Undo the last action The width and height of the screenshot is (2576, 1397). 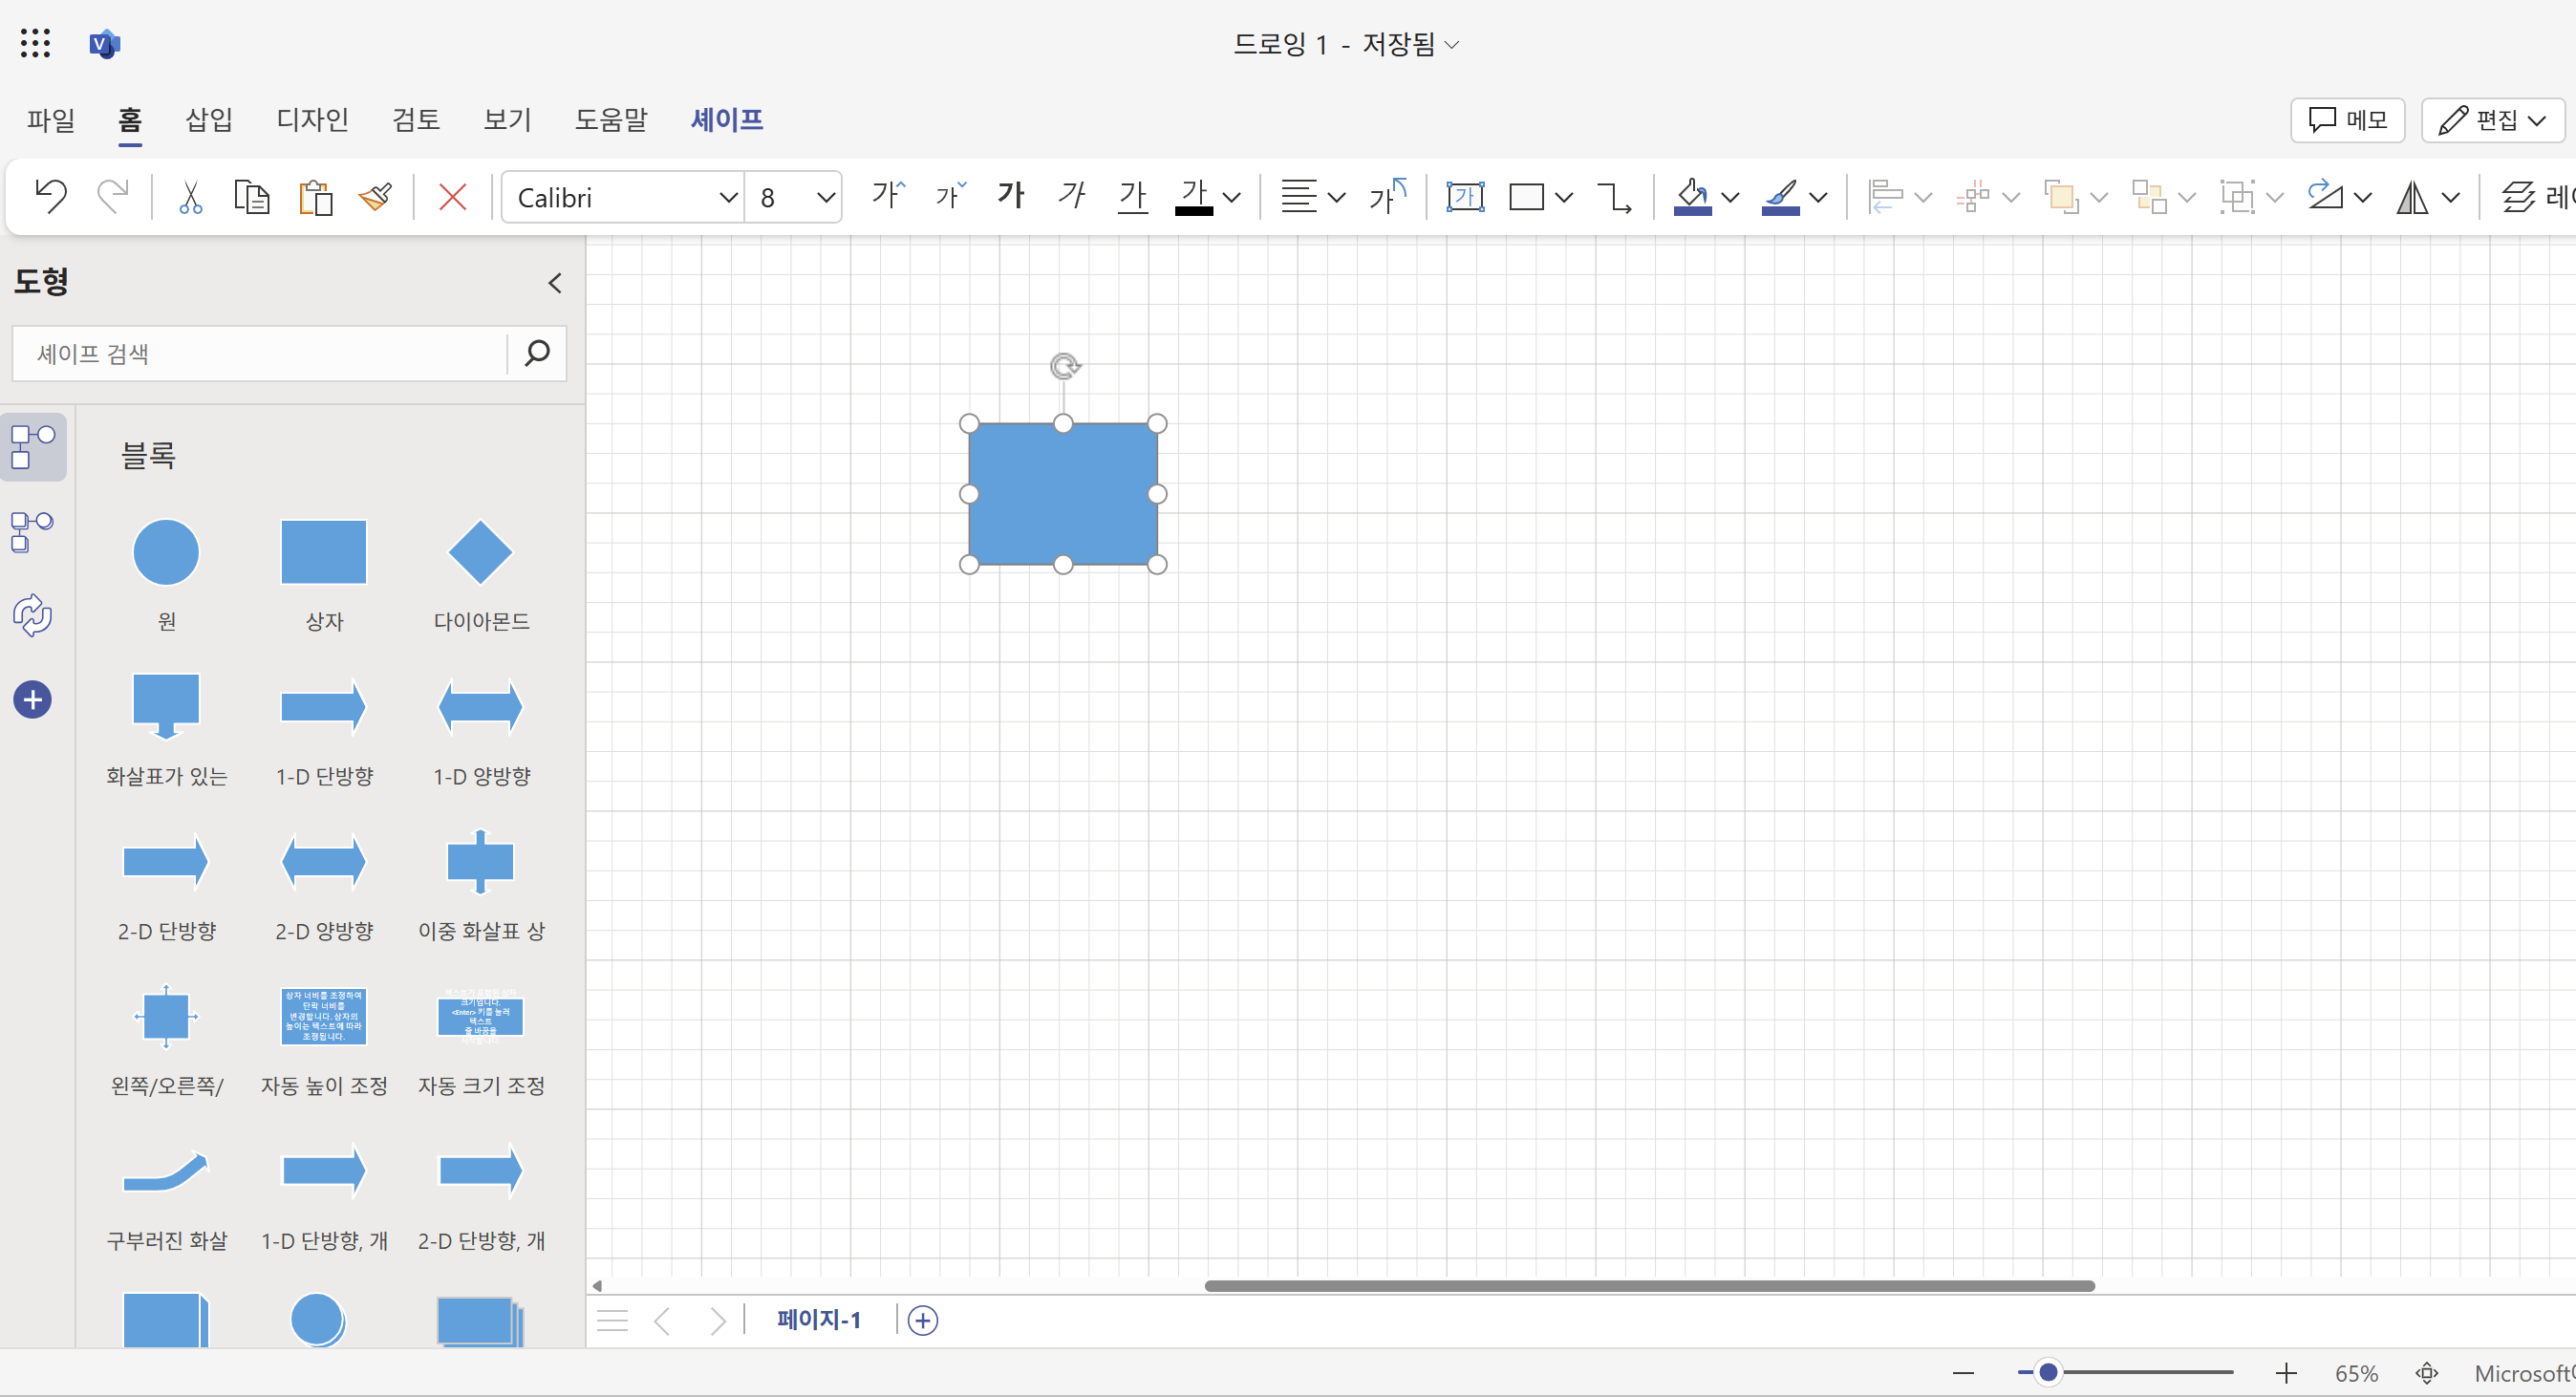[x=50, y=196]
